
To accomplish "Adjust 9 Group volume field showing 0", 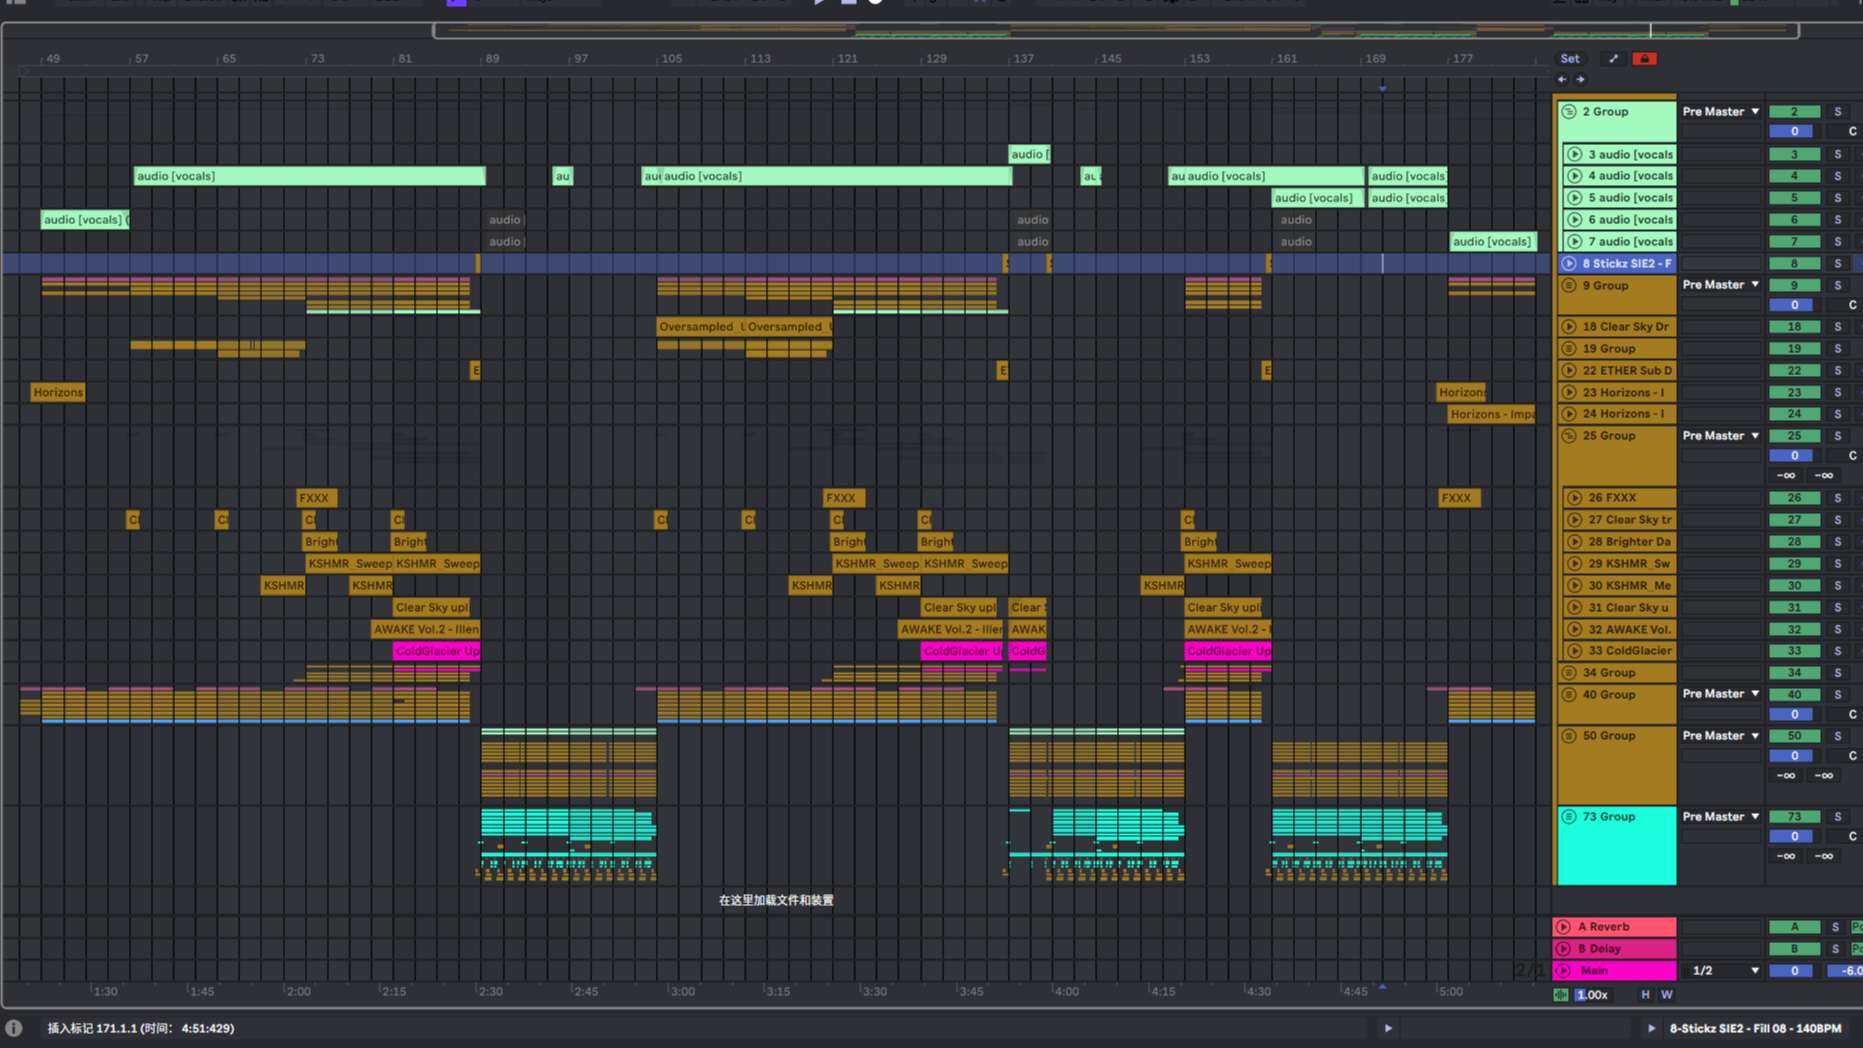I will click(1794, 305).
